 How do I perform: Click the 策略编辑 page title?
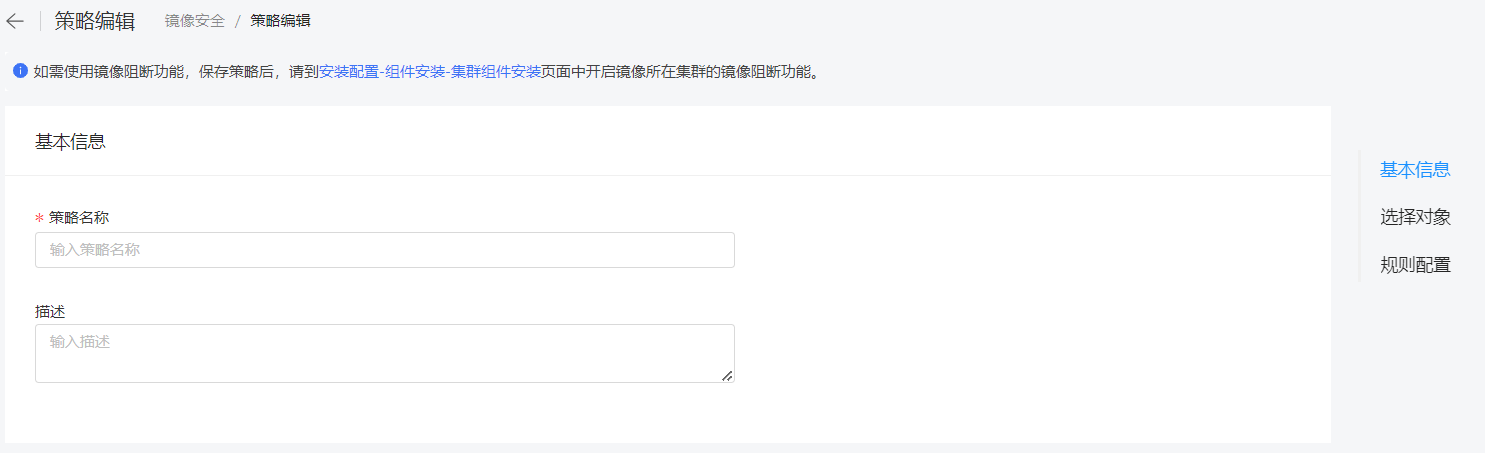click(95, 21)
